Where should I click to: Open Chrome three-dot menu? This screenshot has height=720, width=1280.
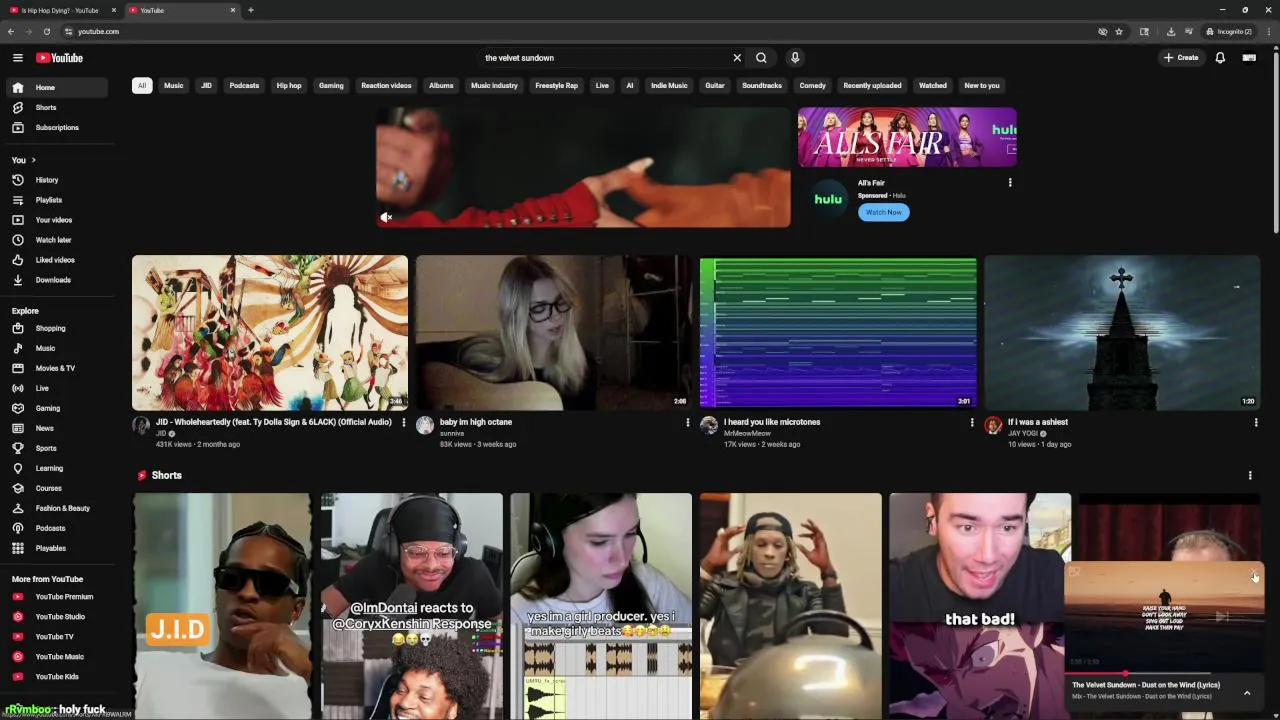point(1268,31)
